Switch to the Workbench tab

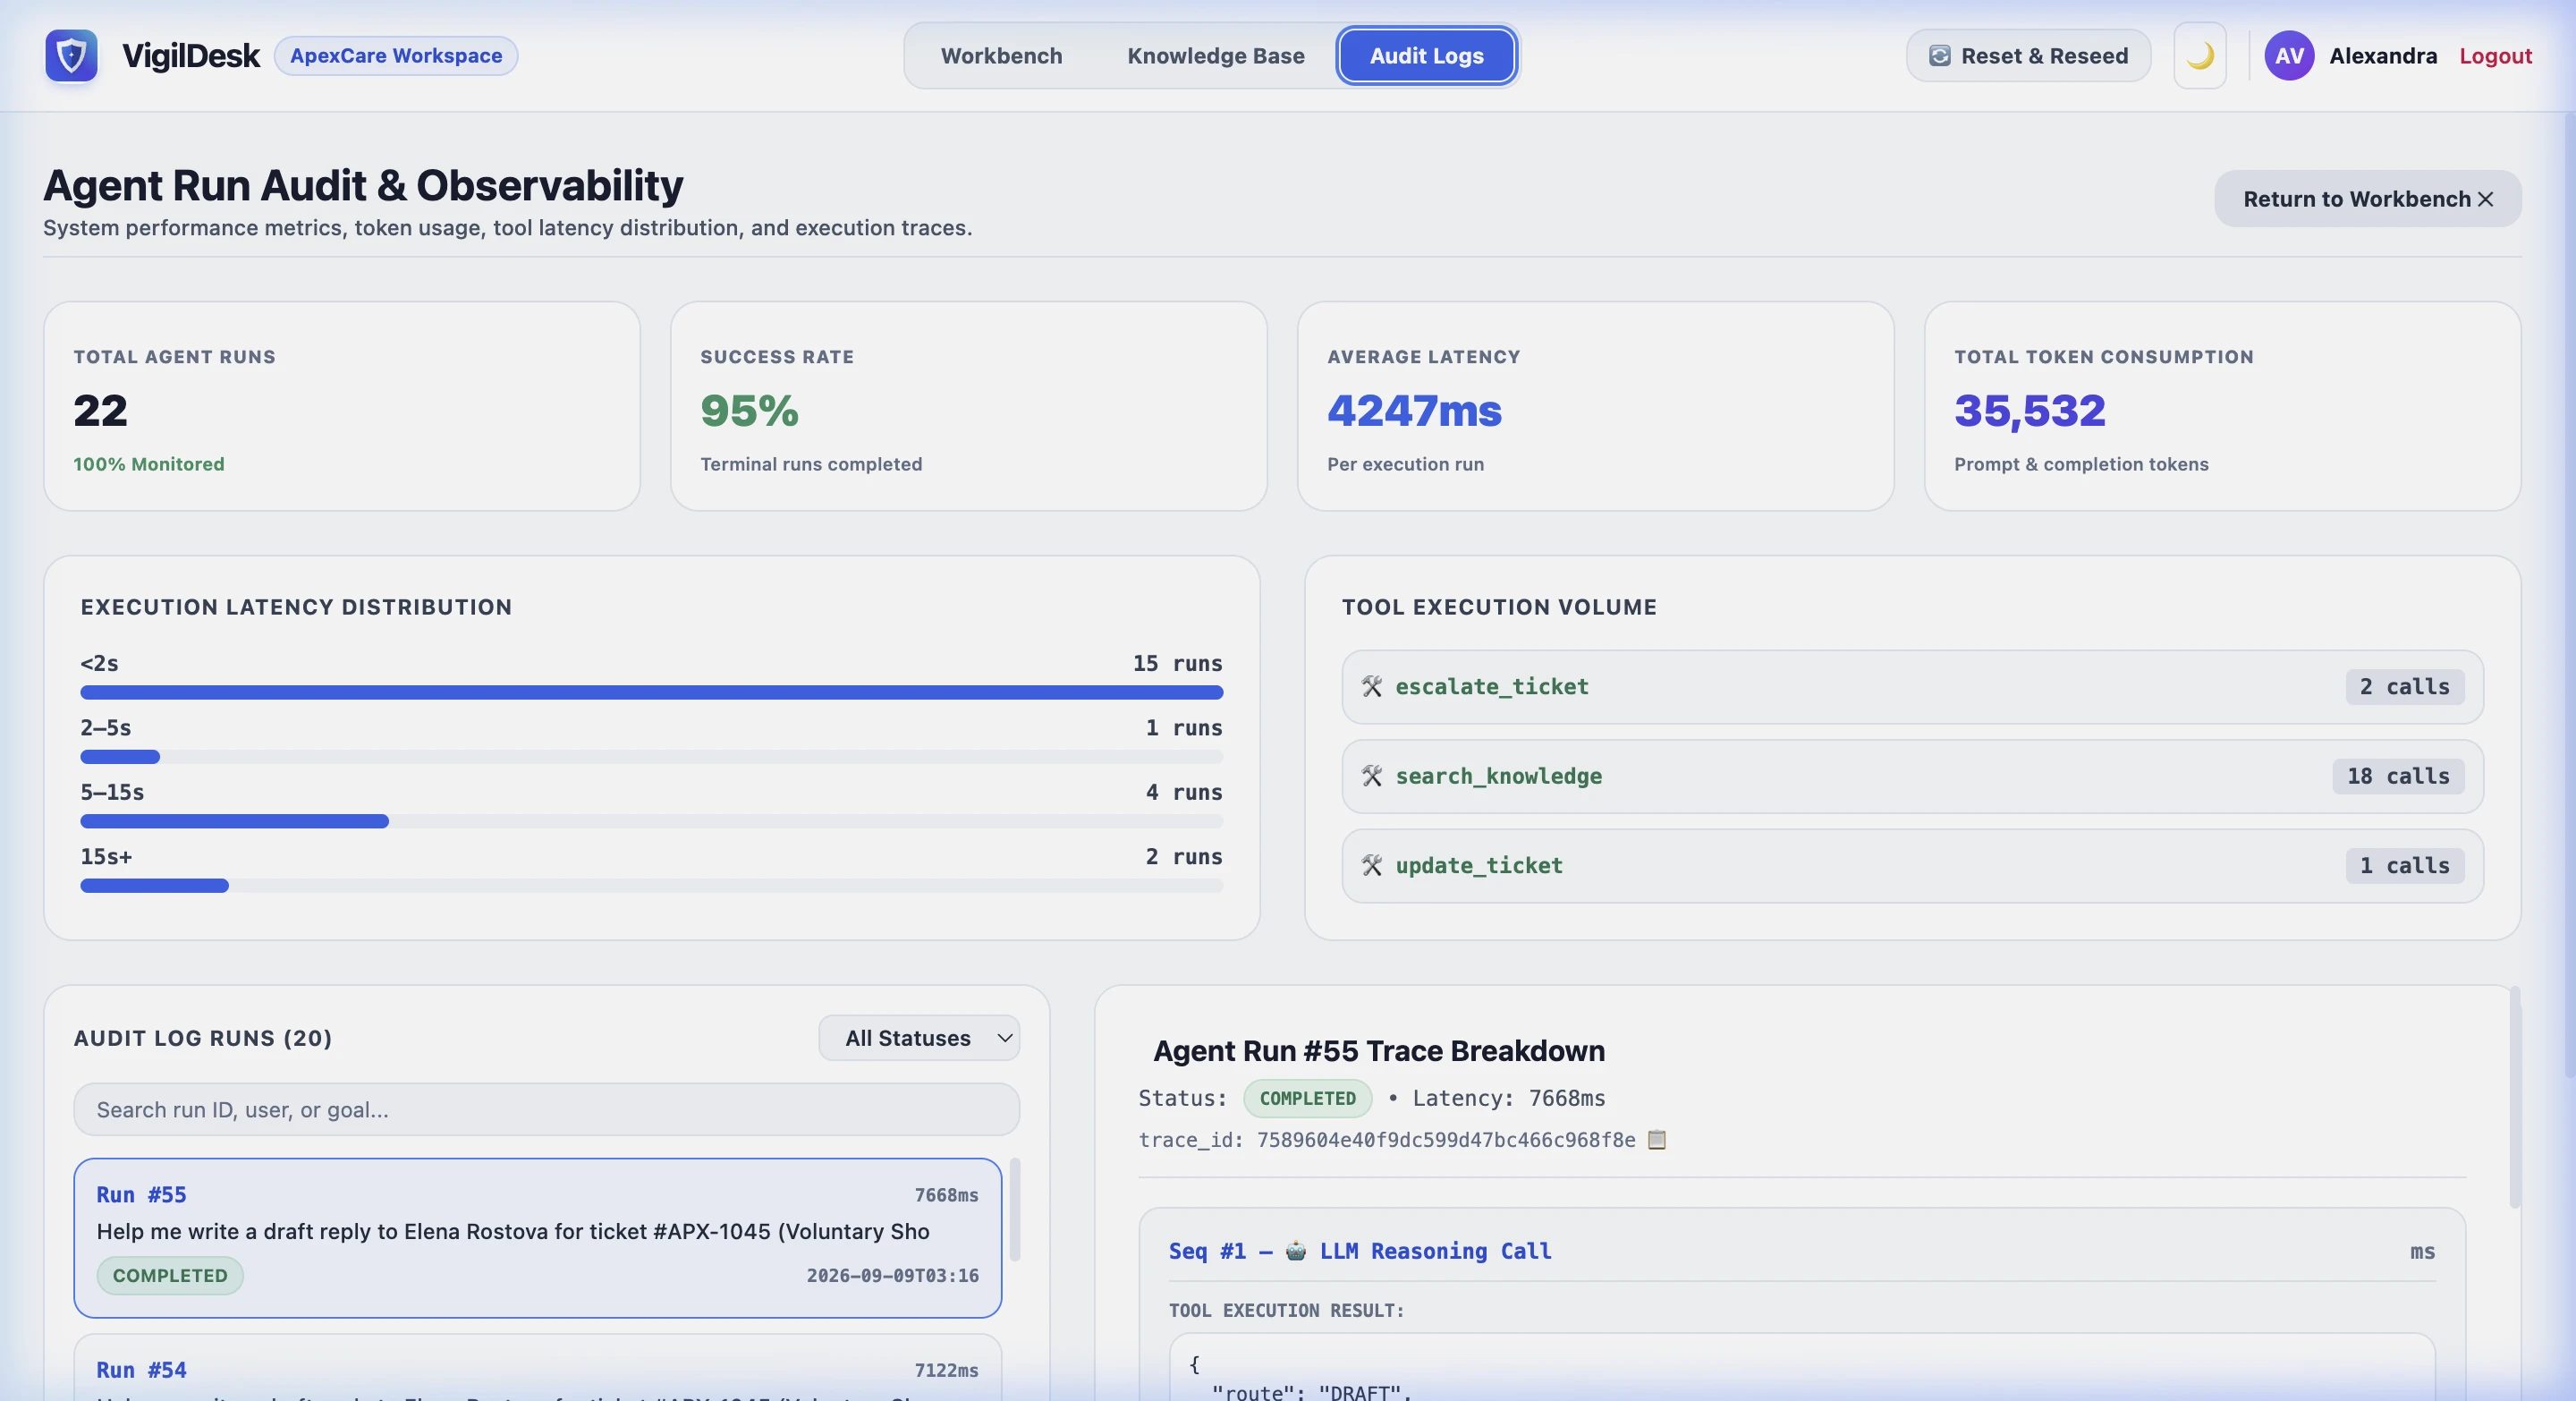pyautogui.click(x=1001, y=56)
